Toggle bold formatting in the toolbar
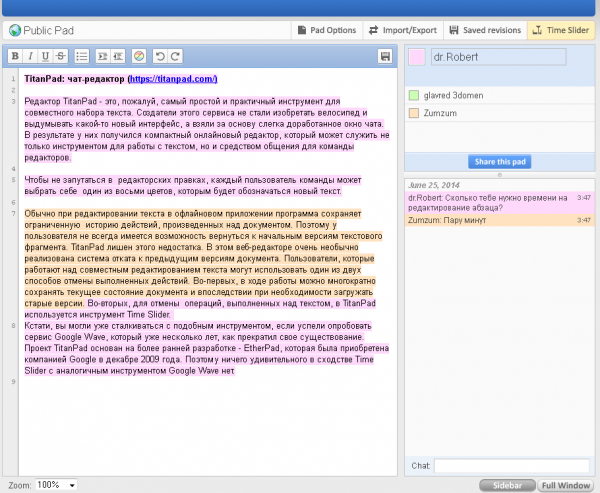This screenshot has width=600, height=493. 17,55
